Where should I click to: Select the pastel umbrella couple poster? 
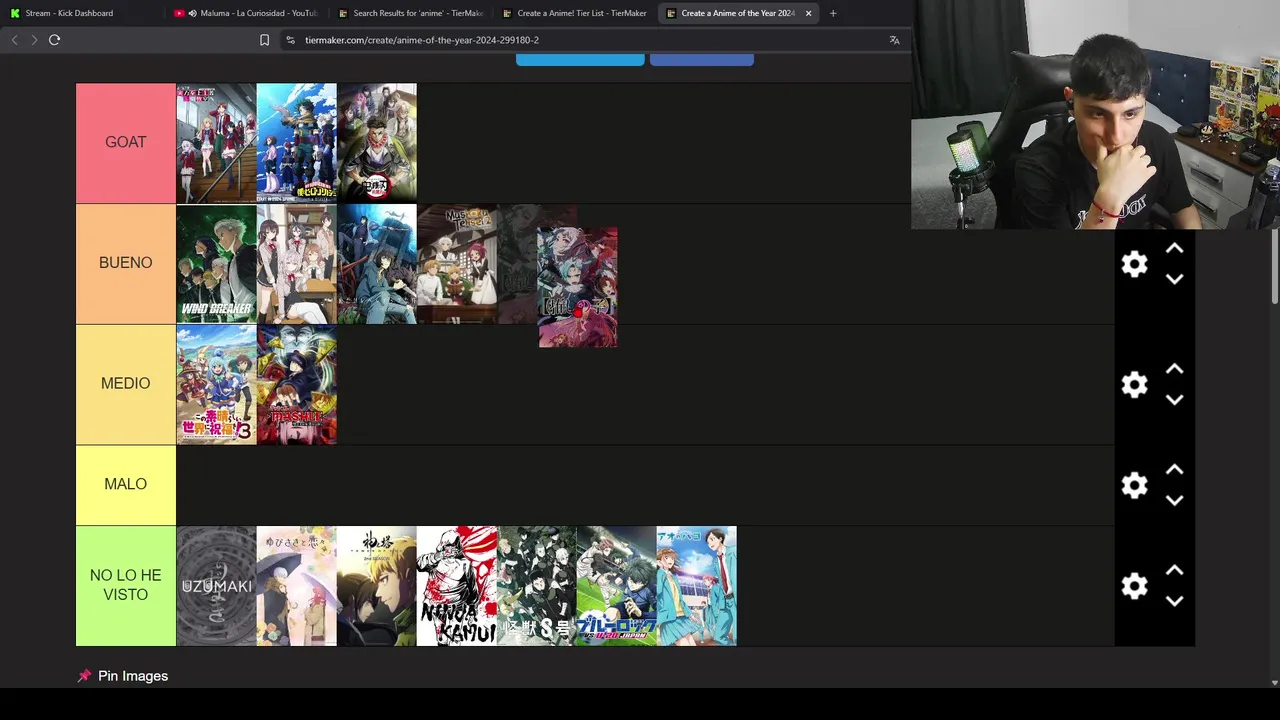[297, 586]
